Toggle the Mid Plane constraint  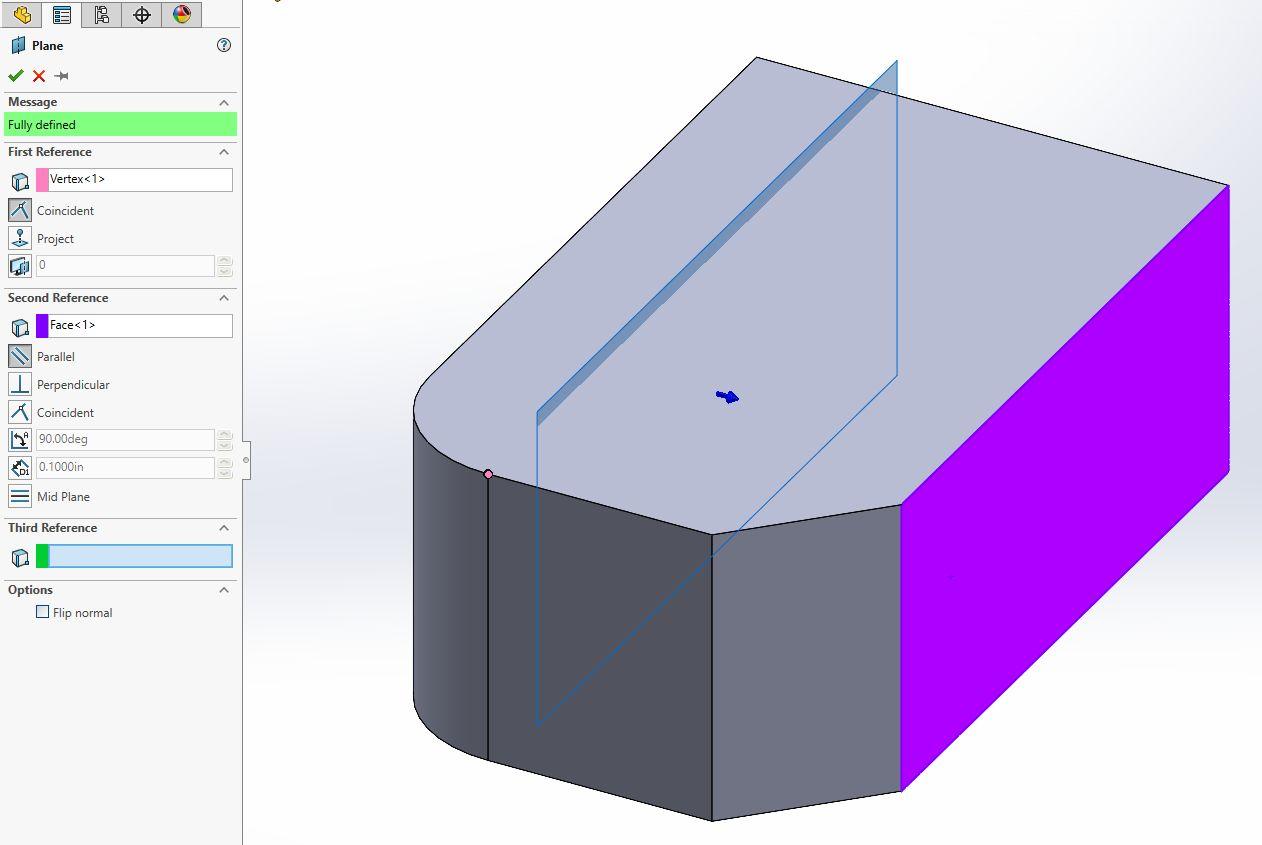tap(20, 496)
